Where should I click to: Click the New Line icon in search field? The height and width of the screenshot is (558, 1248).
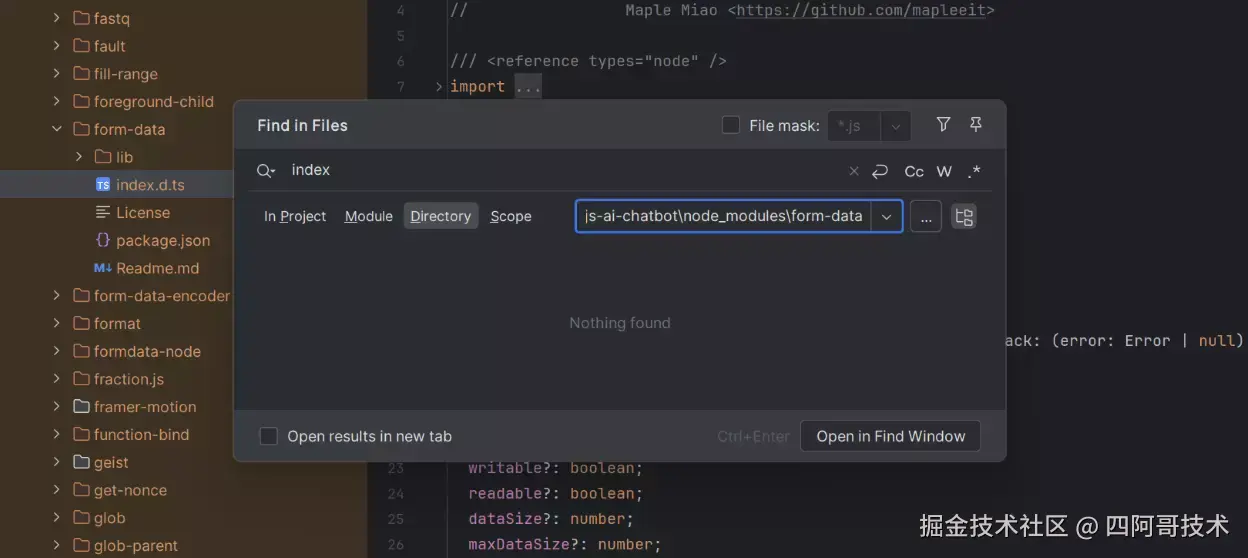(880, 171)
